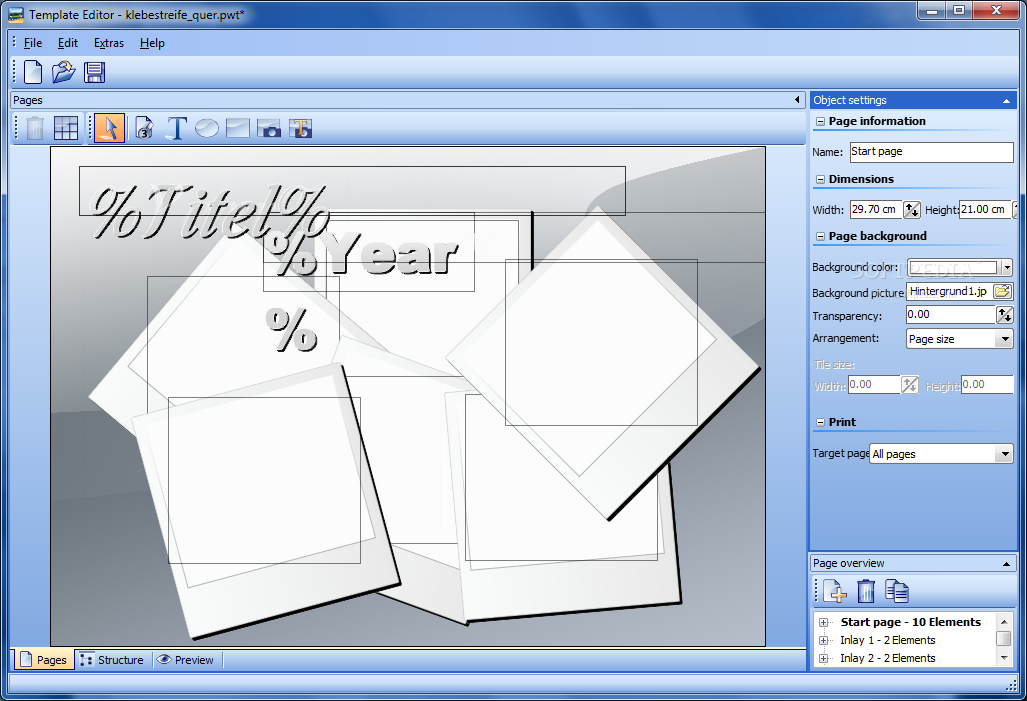Insert a page number object
This screenshot has width=1027, height=701.
click(x=144, y=128)
